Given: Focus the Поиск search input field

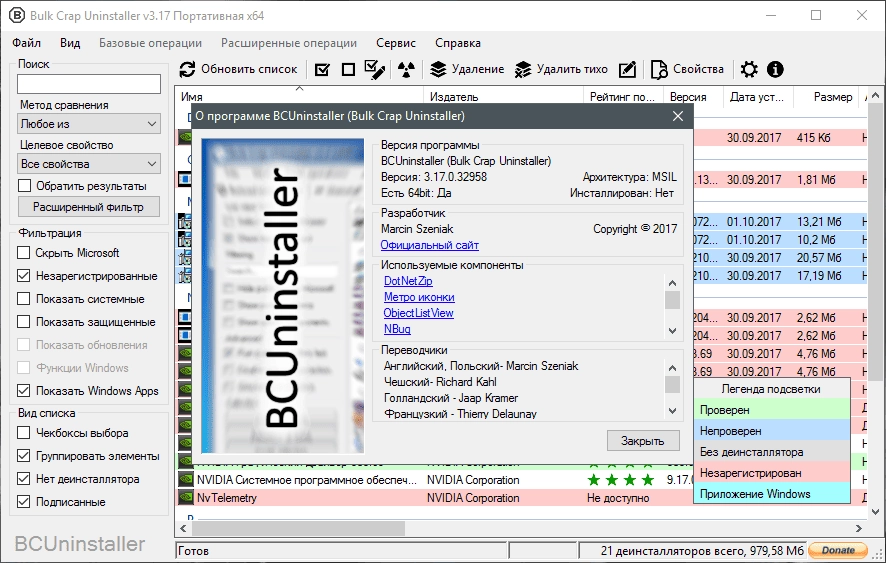Looking at the screenshot, I should (x=89, y=84).
